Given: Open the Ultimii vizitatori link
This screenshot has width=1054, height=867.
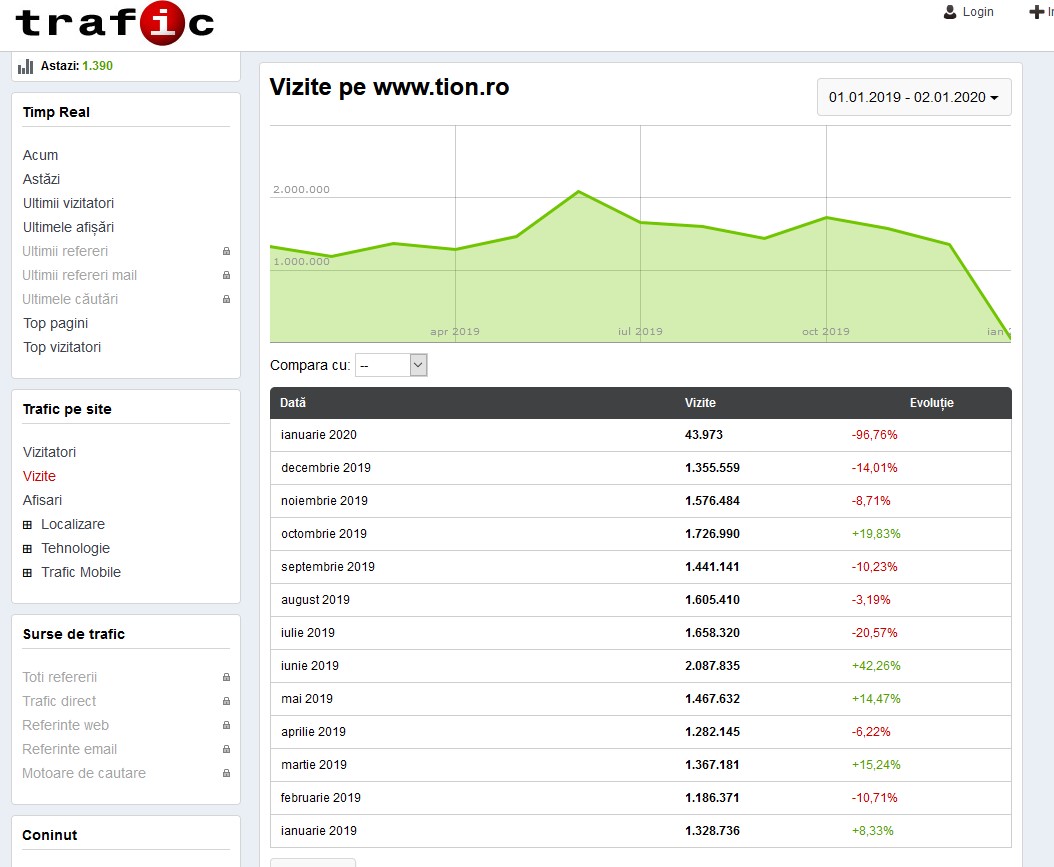Looking at the screenshot, I should click(x=68, y=203).
